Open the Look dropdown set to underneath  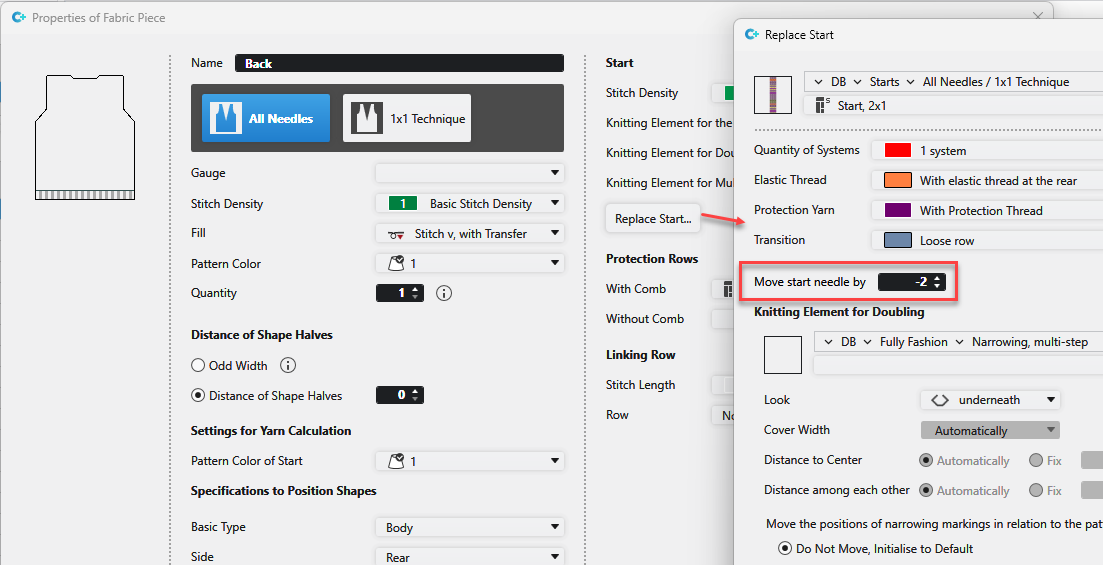tap(989, 400)
